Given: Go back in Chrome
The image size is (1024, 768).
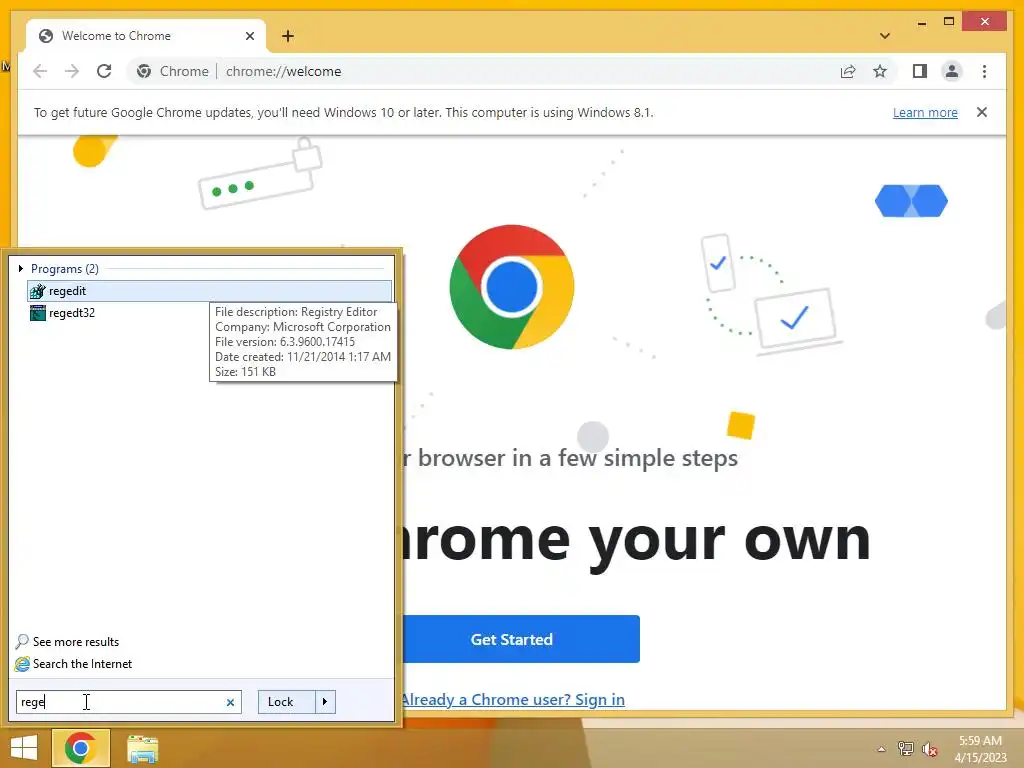Looking at the screenshot, I should (x=40, y=71).
